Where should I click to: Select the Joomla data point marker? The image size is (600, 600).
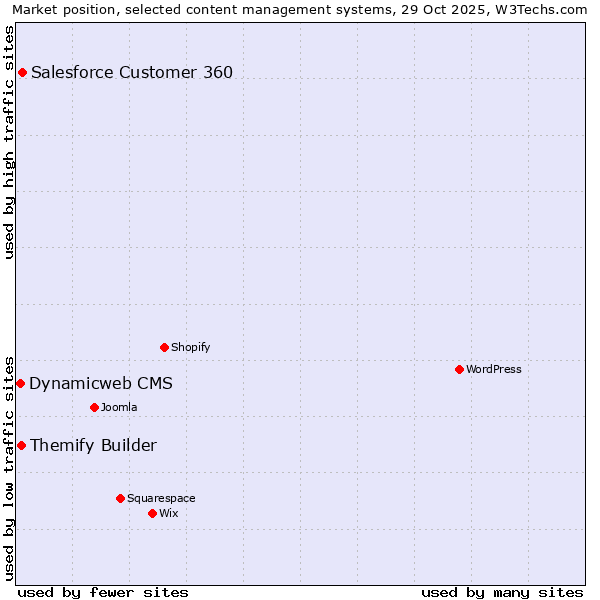coord(94,407)
